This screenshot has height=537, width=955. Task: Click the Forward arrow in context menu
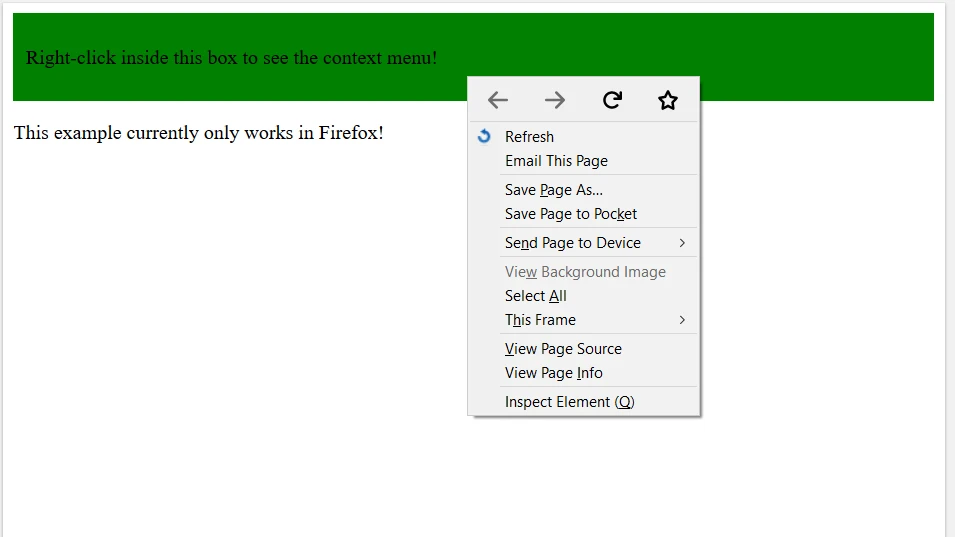point(554,100)
